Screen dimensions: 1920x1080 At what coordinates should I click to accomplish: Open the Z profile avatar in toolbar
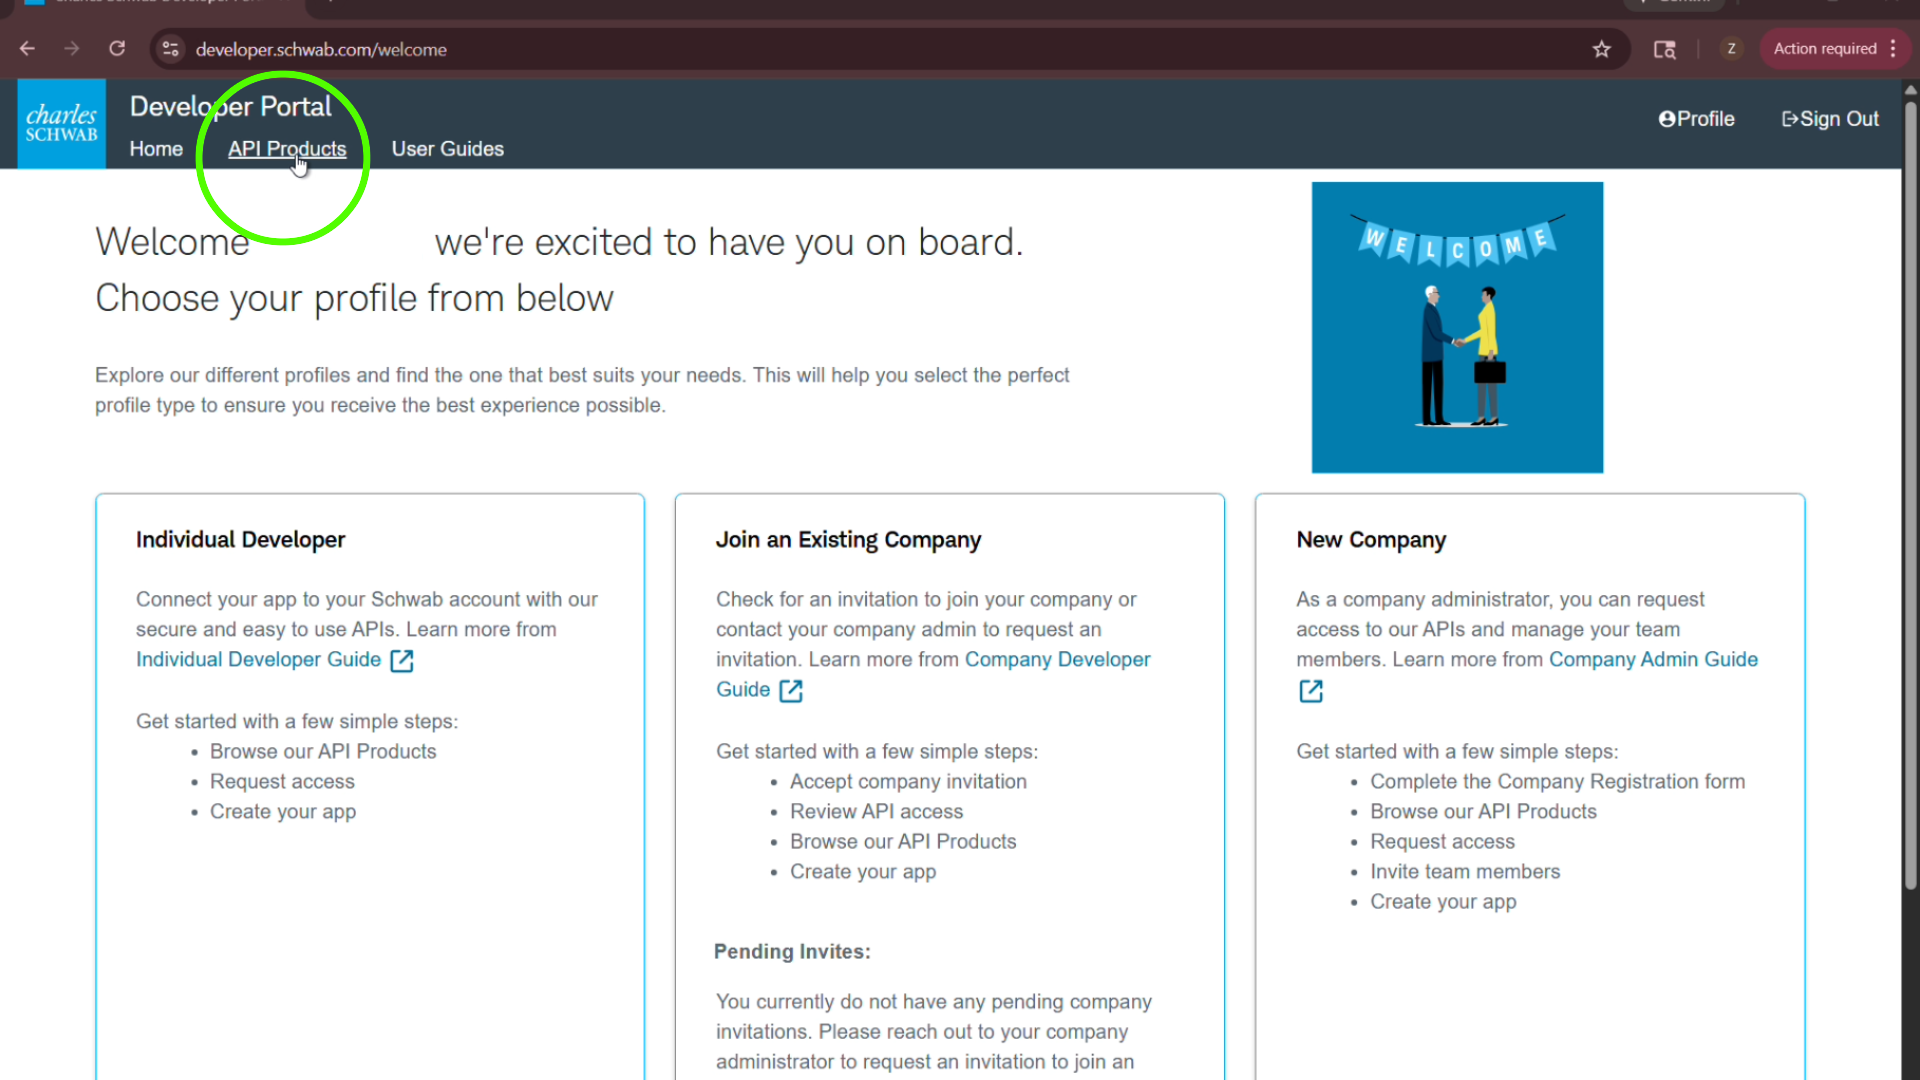click(x=1731, y=49)
